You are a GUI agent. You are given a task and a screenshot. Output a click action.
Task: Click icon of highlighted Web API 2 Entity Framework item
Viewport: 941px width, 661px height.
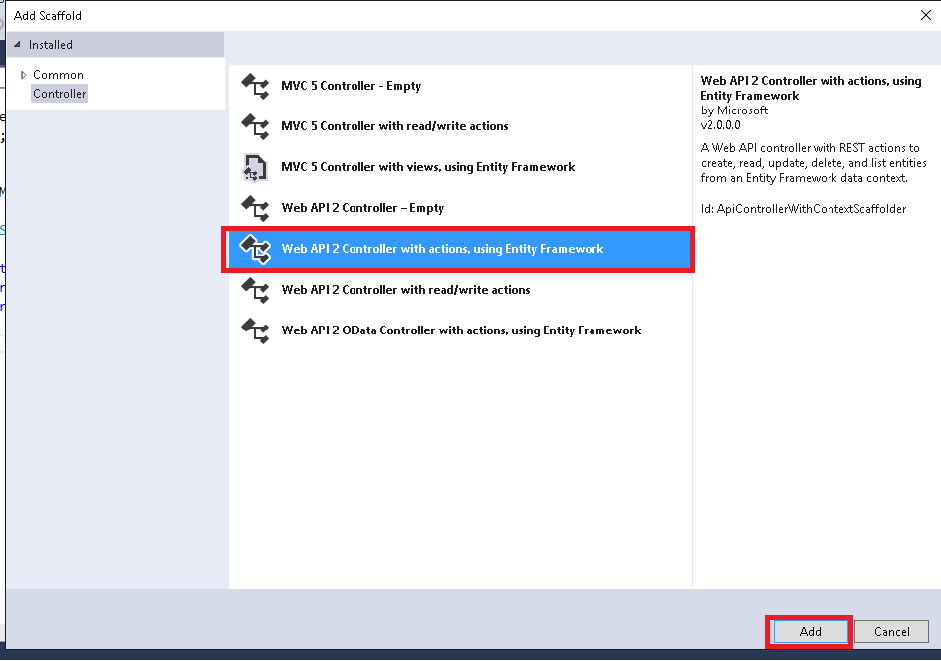[x=255, y=249]
